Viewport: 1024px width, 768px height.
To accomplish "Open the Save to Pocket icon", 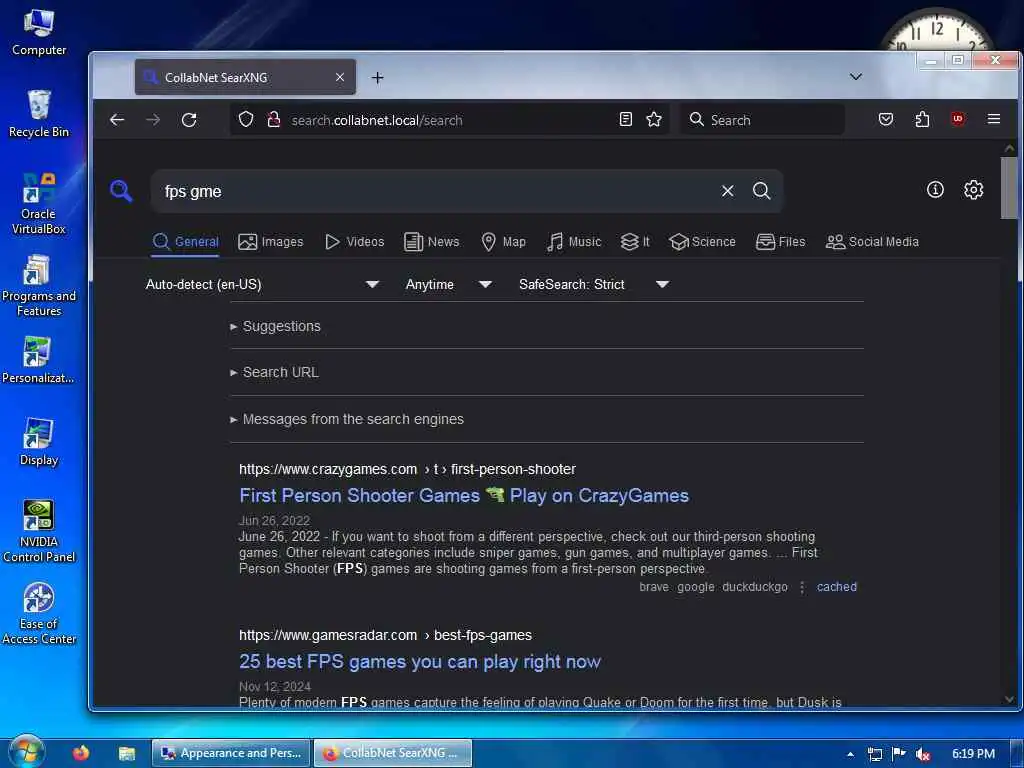I will tap(886, 120).
